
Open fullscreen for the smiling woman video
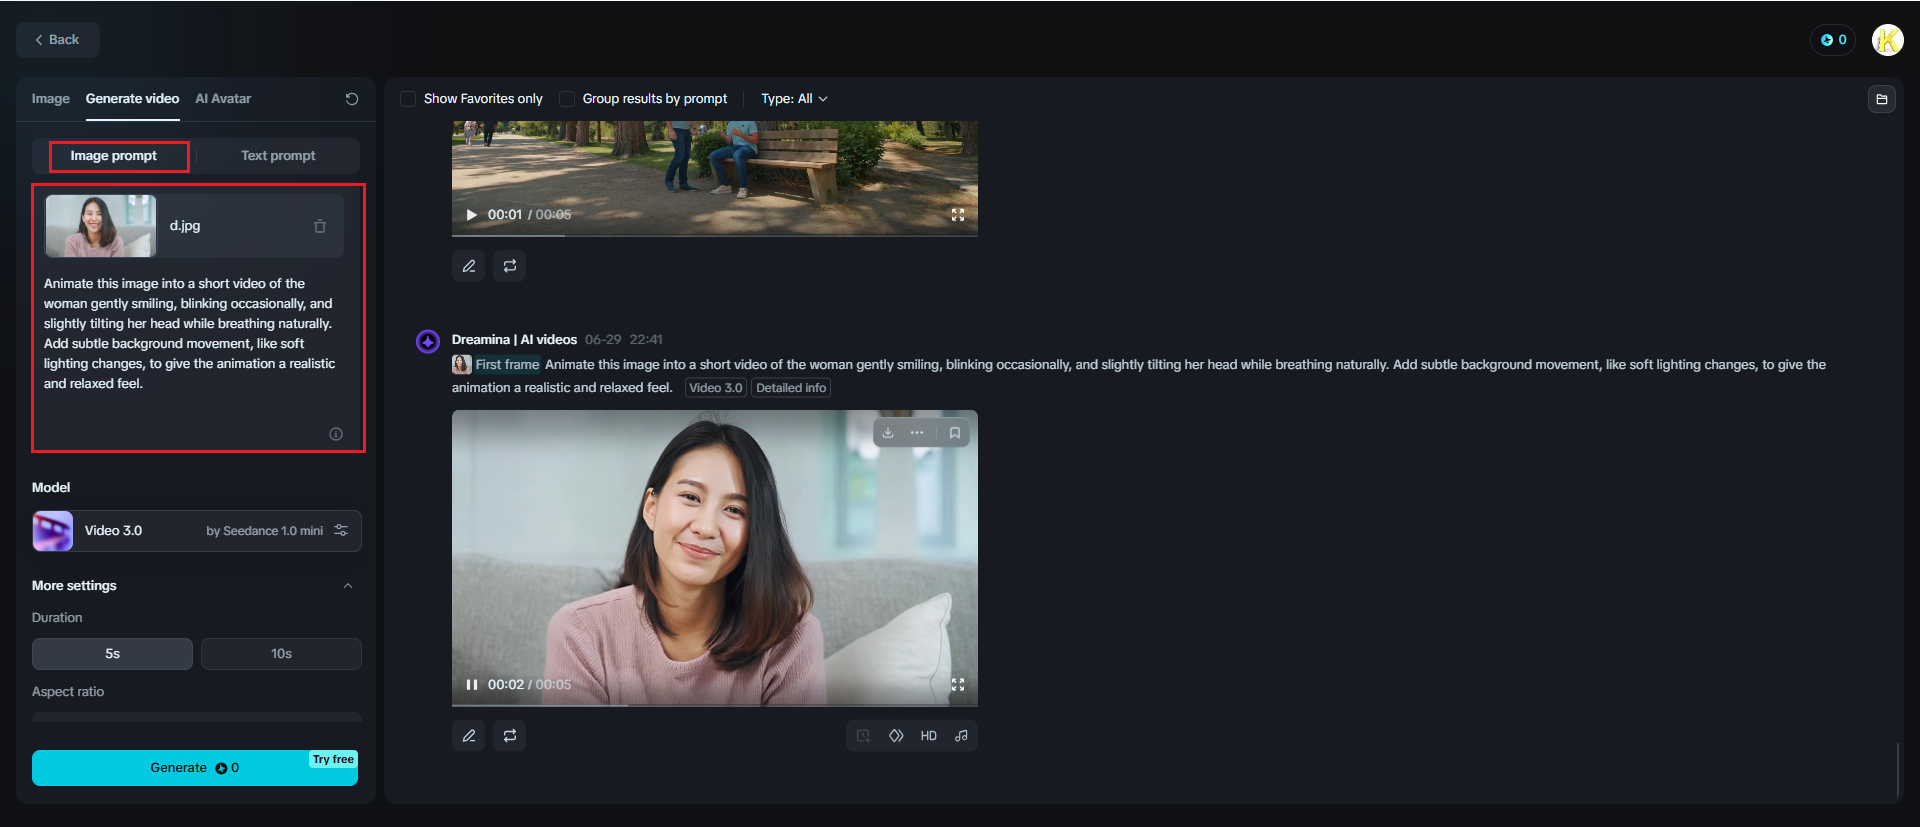tap(958, 685)
